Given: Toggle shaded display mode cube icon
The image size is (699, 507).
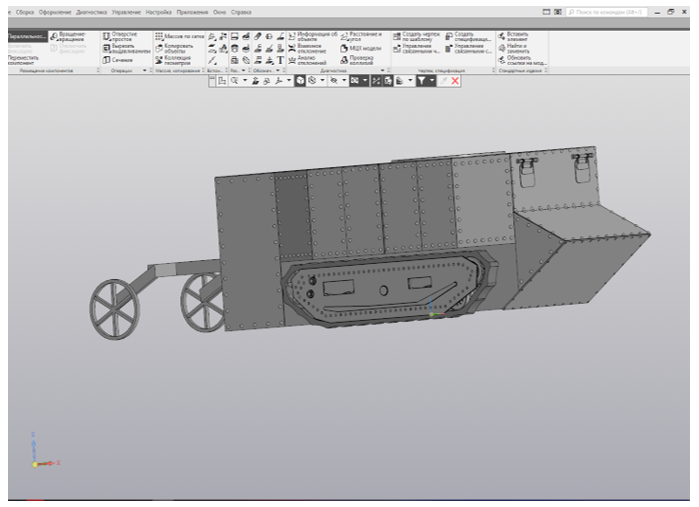Looking at the screenshot, I should coord(299,79).
